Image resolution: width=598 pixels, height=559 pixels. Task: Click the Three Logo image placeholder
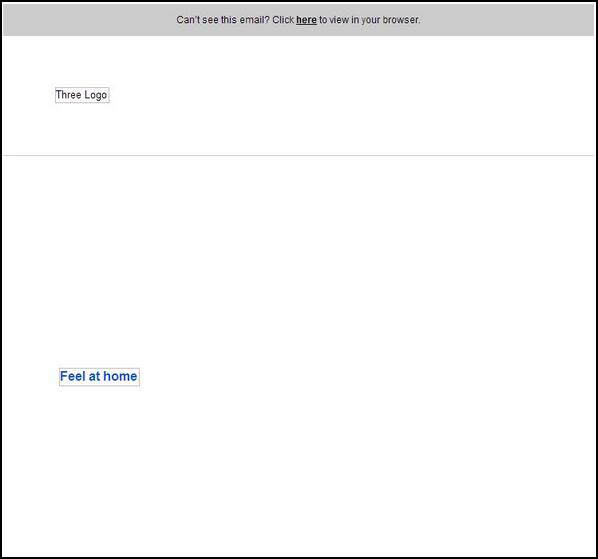(82, 95)
